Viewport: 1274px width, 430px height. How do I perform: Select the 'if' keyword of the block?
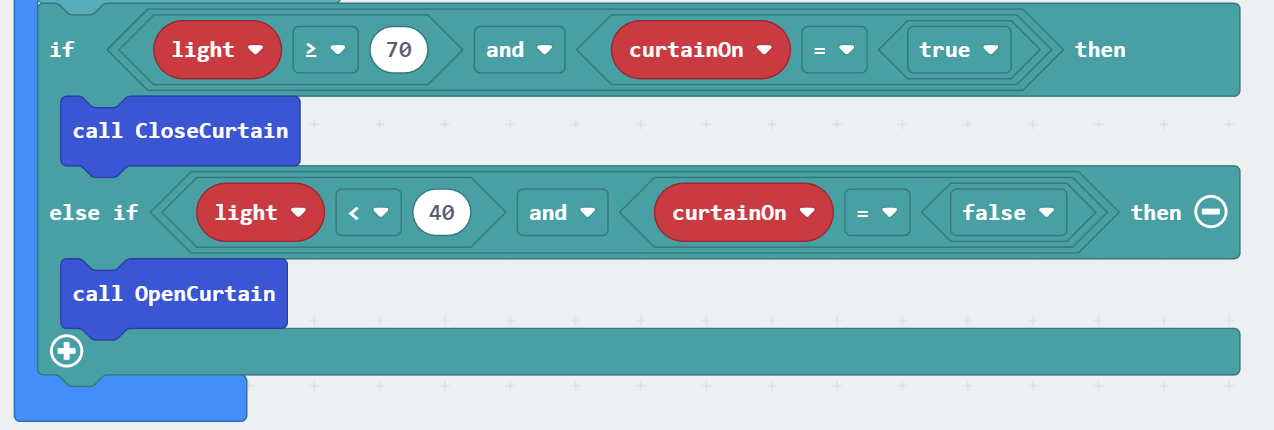(62, 50)
